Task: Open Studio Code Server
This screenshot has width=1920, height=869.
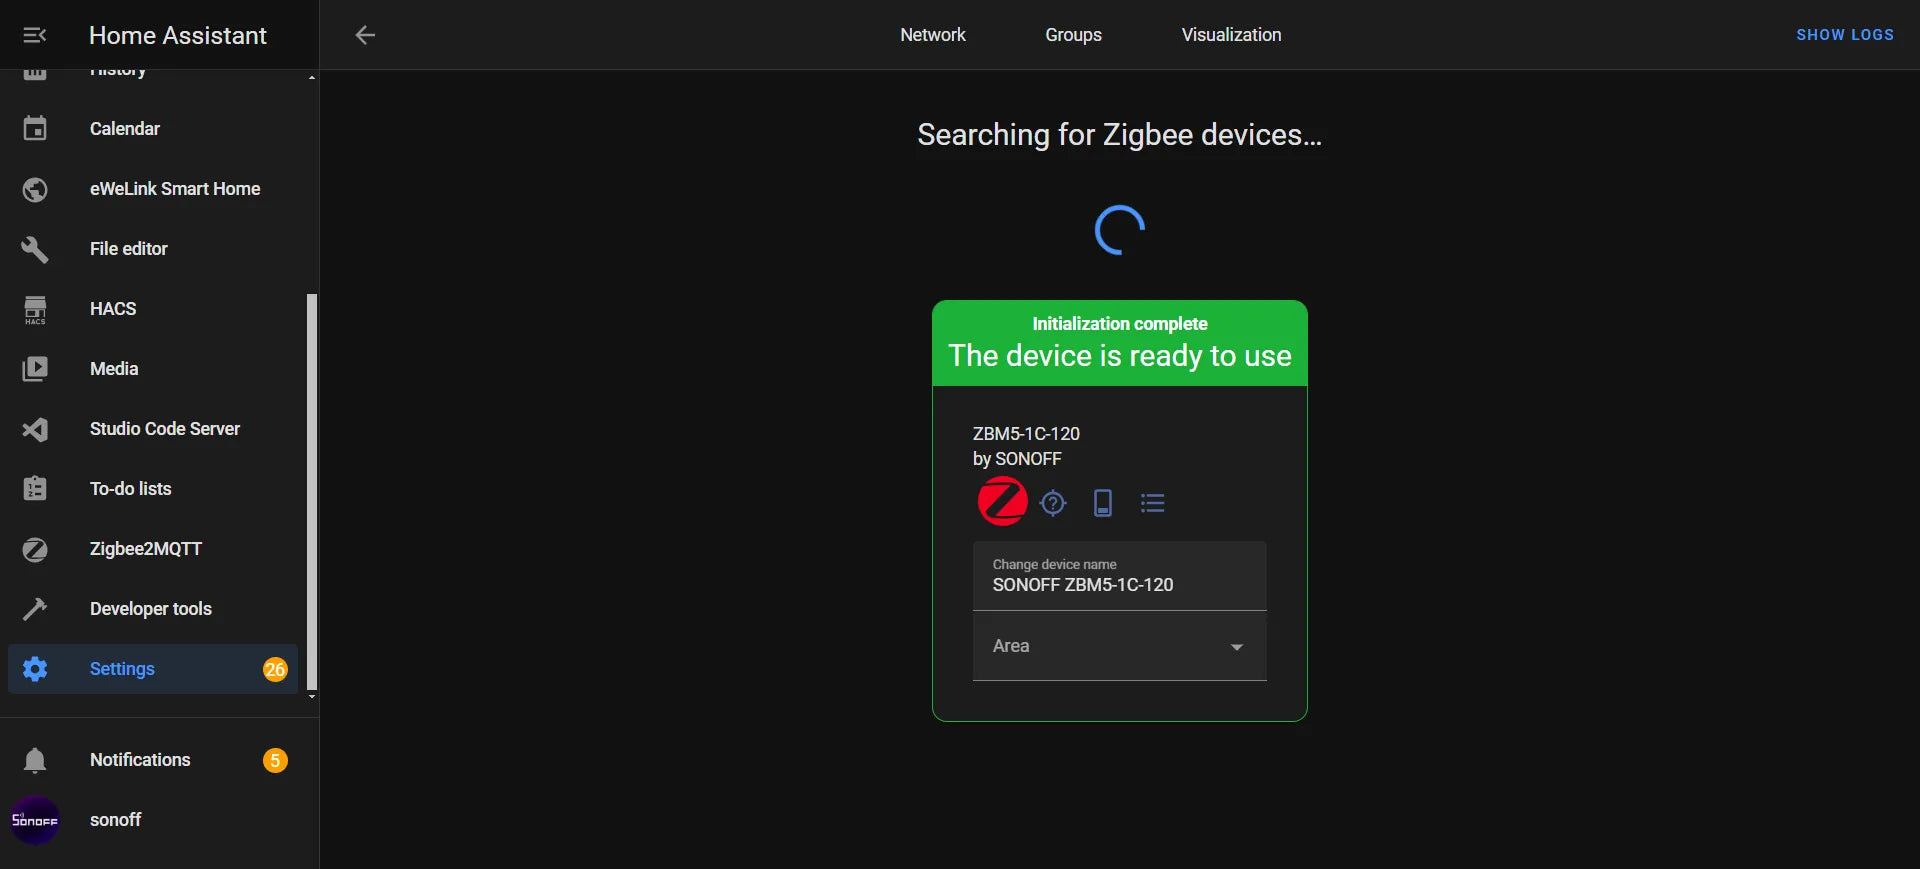Action: pyautogui.click(x=153, y=429)
